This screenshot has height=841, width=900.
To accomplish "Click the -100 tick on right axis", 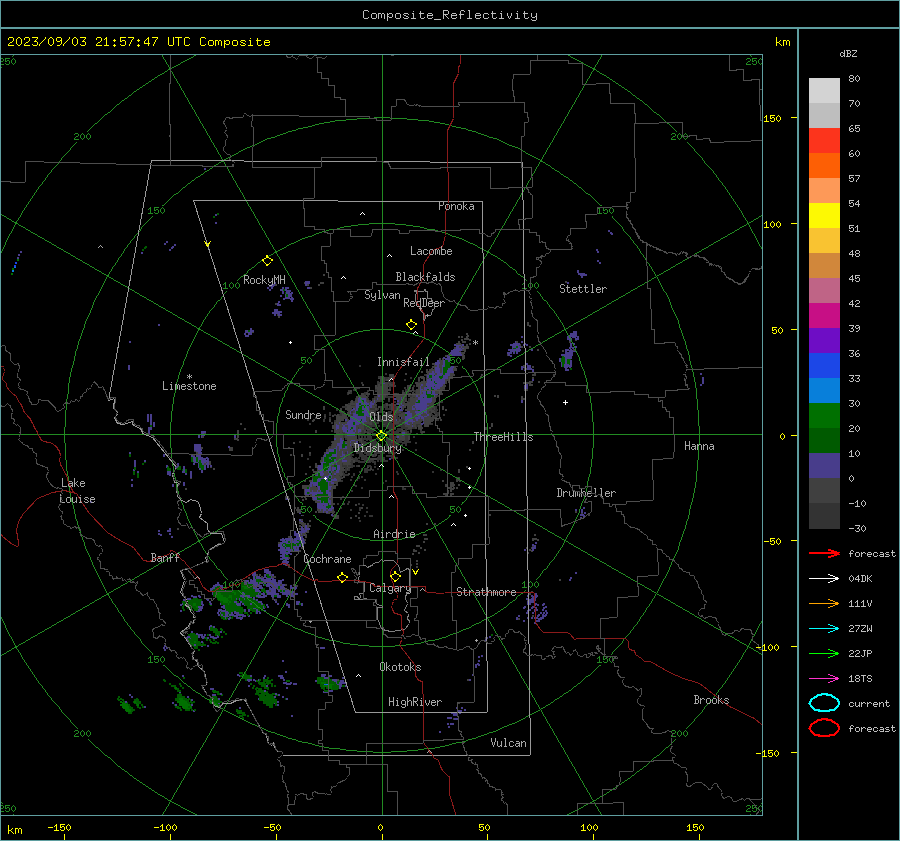I will (768, 648).
